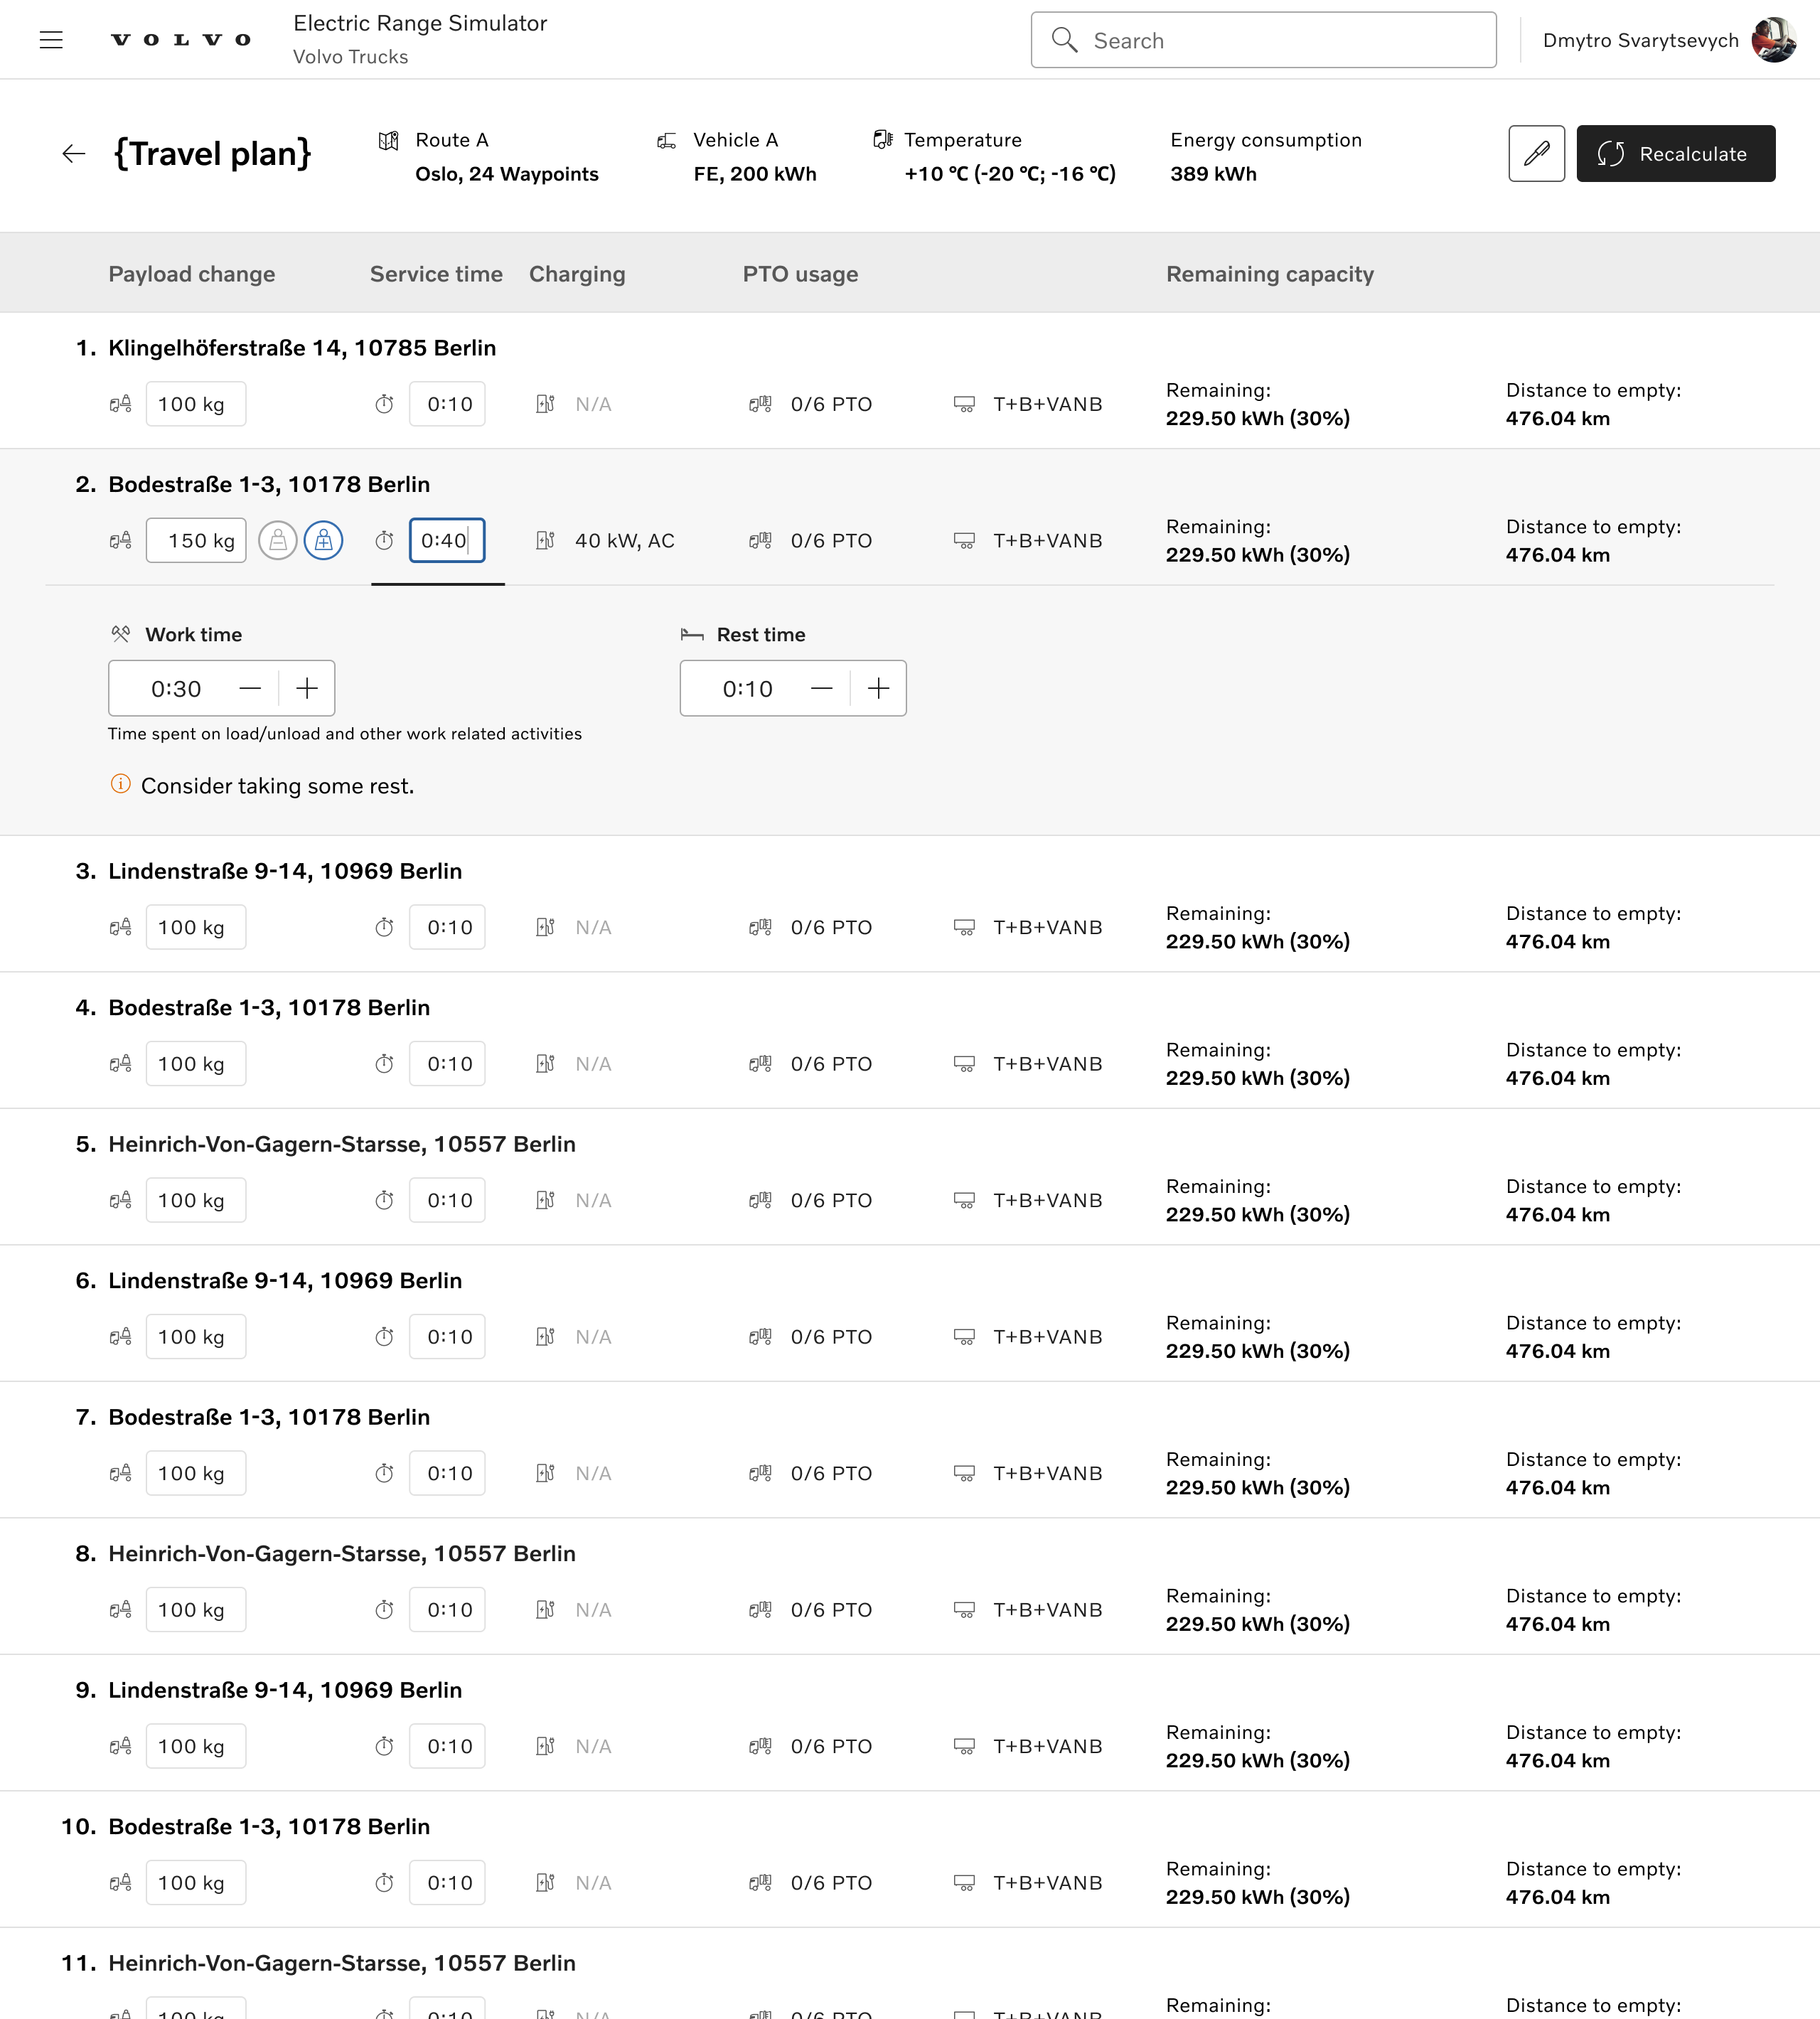
Task: Decrease Rest time with minus button
Action: (x=822, y=688)
